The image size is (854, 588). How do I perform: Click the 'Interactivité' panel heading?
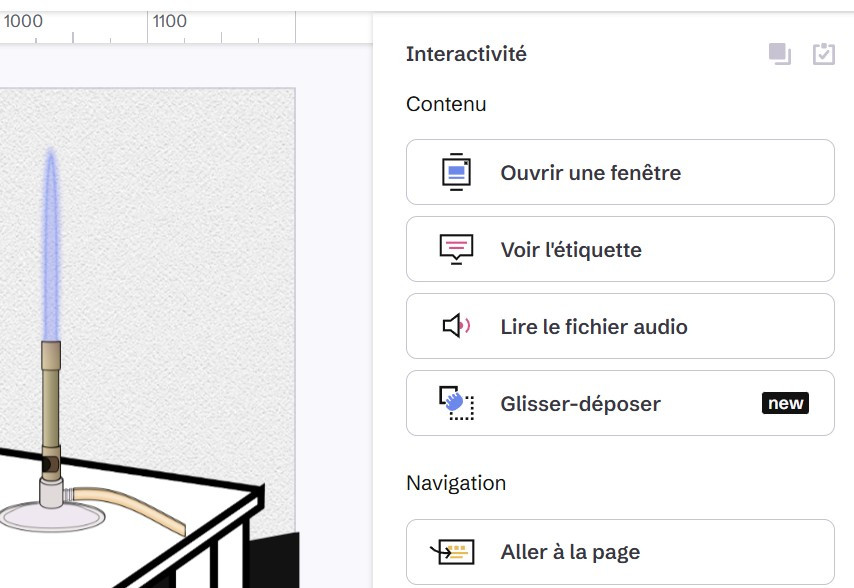466,54
